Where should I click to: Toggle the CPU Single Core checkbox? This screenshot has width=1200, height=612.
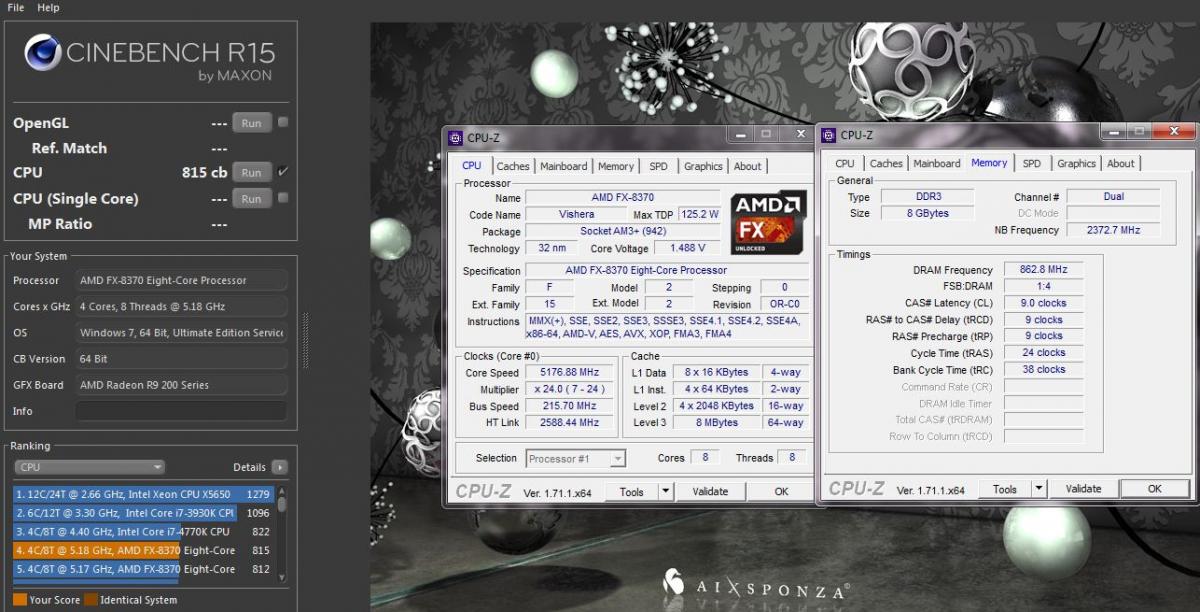[283, 198]
